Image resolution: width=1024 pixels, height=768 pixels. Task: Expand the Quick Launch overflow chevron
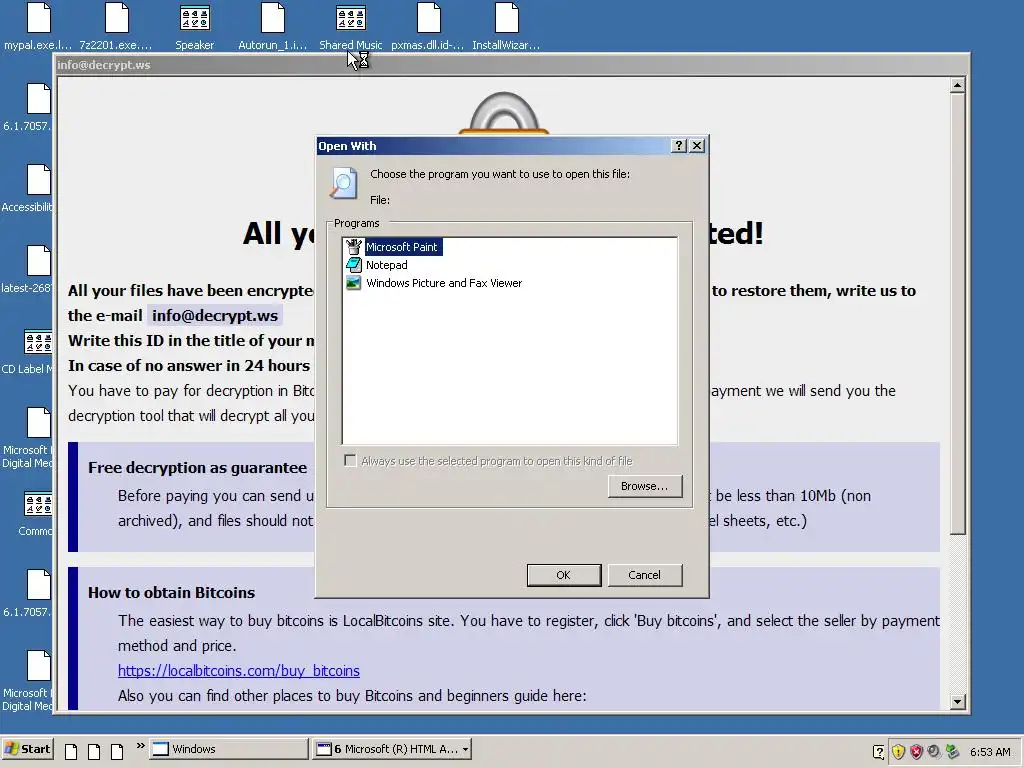[140, 746]
